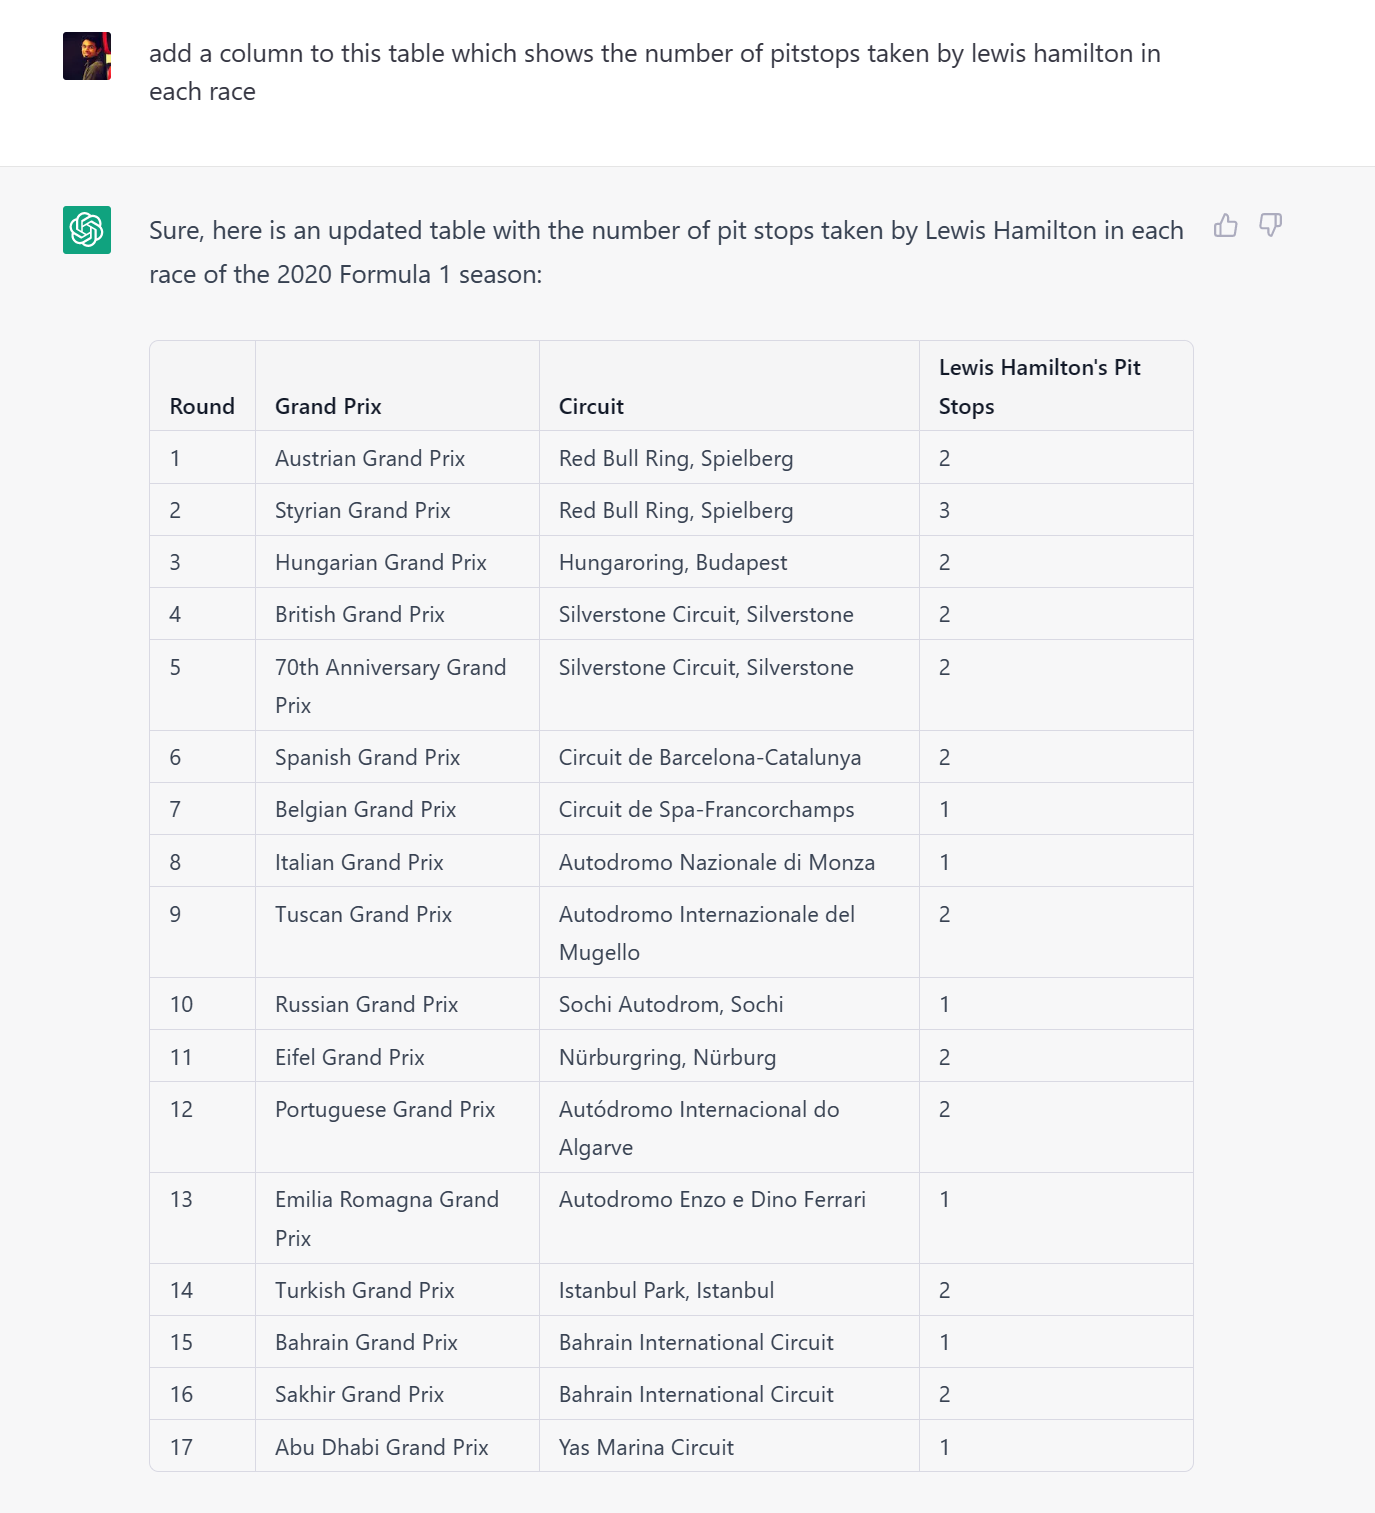Viewport: 1375px width, 1513px height.
Task: Click the Austrian Grand Prix cell
Action: [x=370, y=458]
